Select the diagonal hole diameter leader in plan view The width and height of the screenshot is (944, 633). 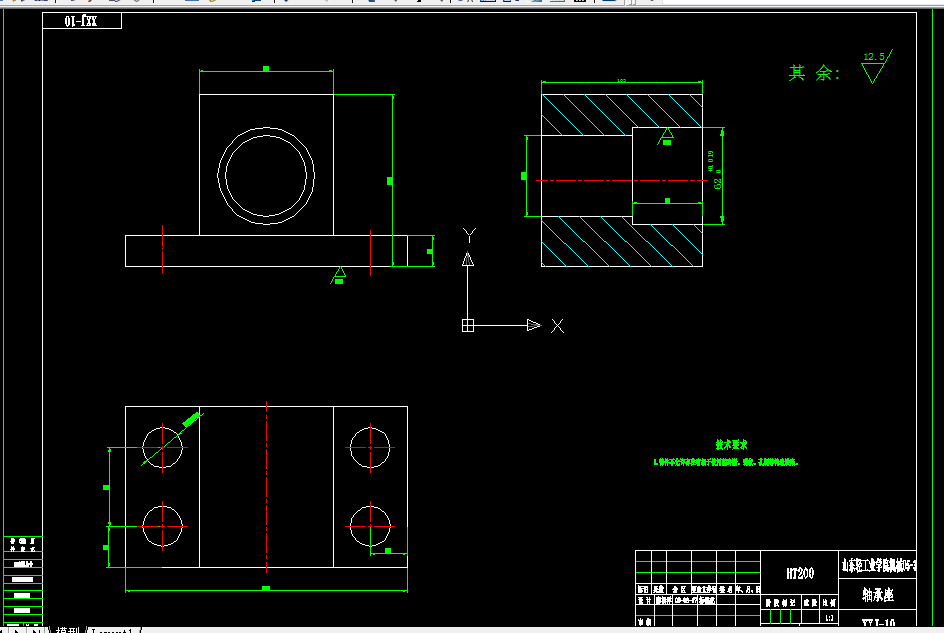pyautogui.click(x=173, y=439)
